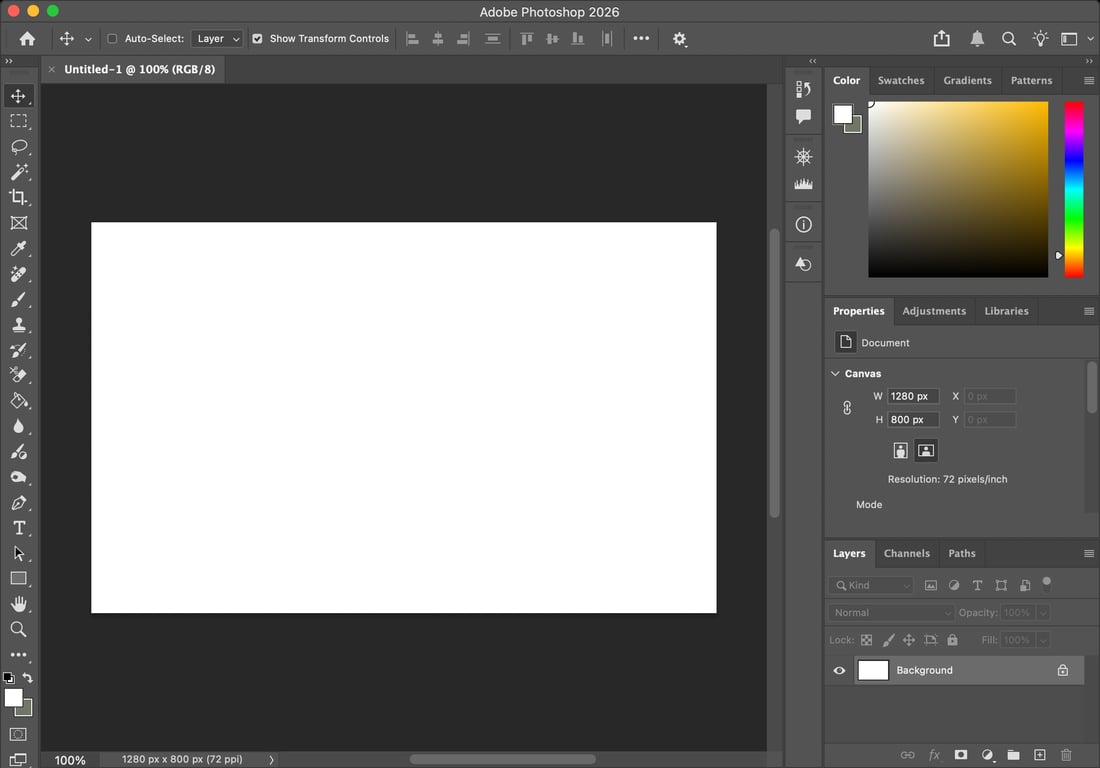Pick a color from the color spectrum strip
Image resolution: width=1100 pixels, height=768 pixels.
pyautogui.click(x=1074, y=190)
